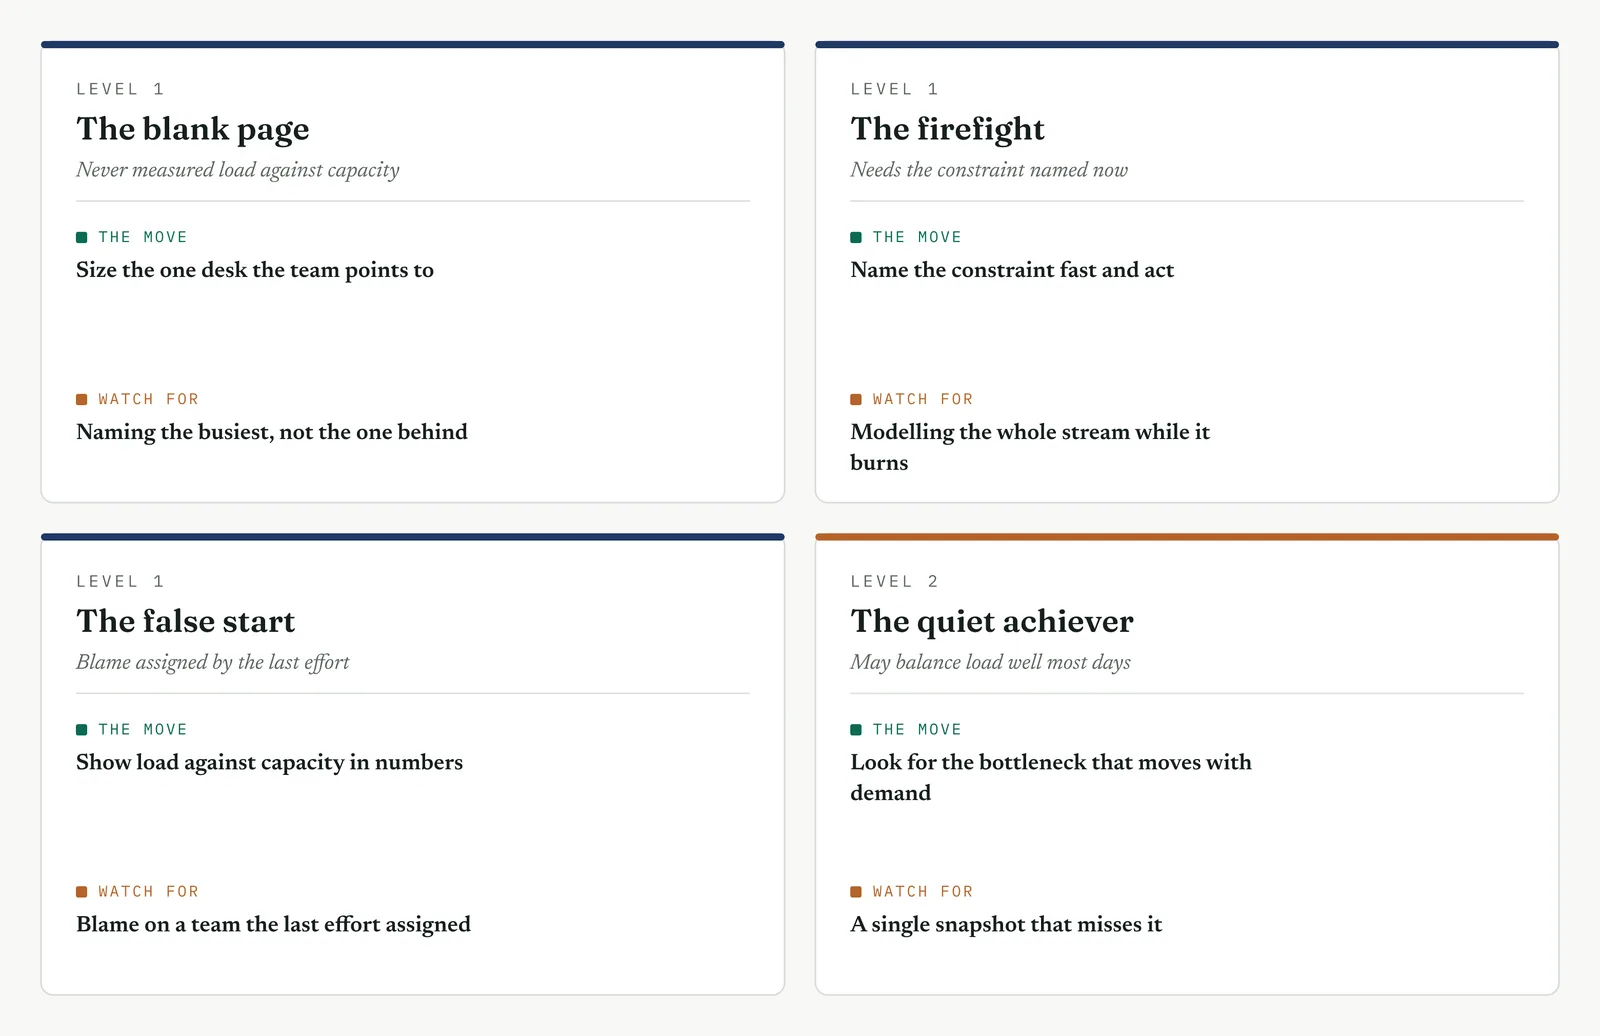Click the text 'Size the one desk the team points to'
Screen dimensions: 1600x1036
click(255, 270)
